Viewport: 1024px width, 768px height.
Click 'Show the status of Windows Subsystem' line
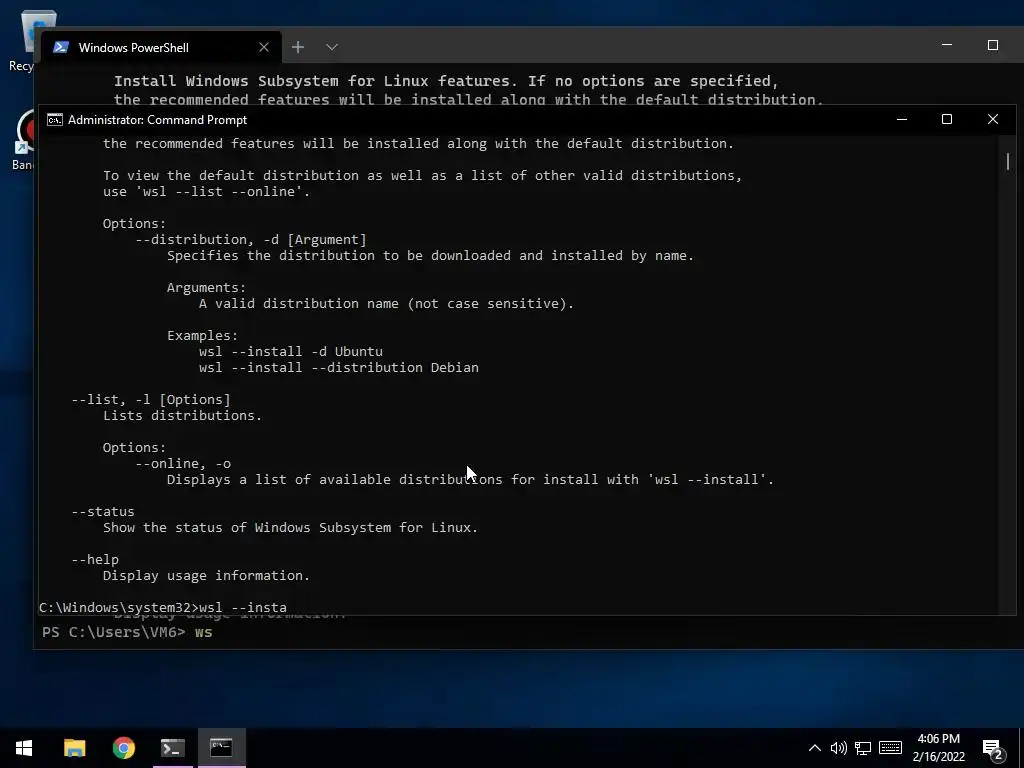tap(290, 528)
